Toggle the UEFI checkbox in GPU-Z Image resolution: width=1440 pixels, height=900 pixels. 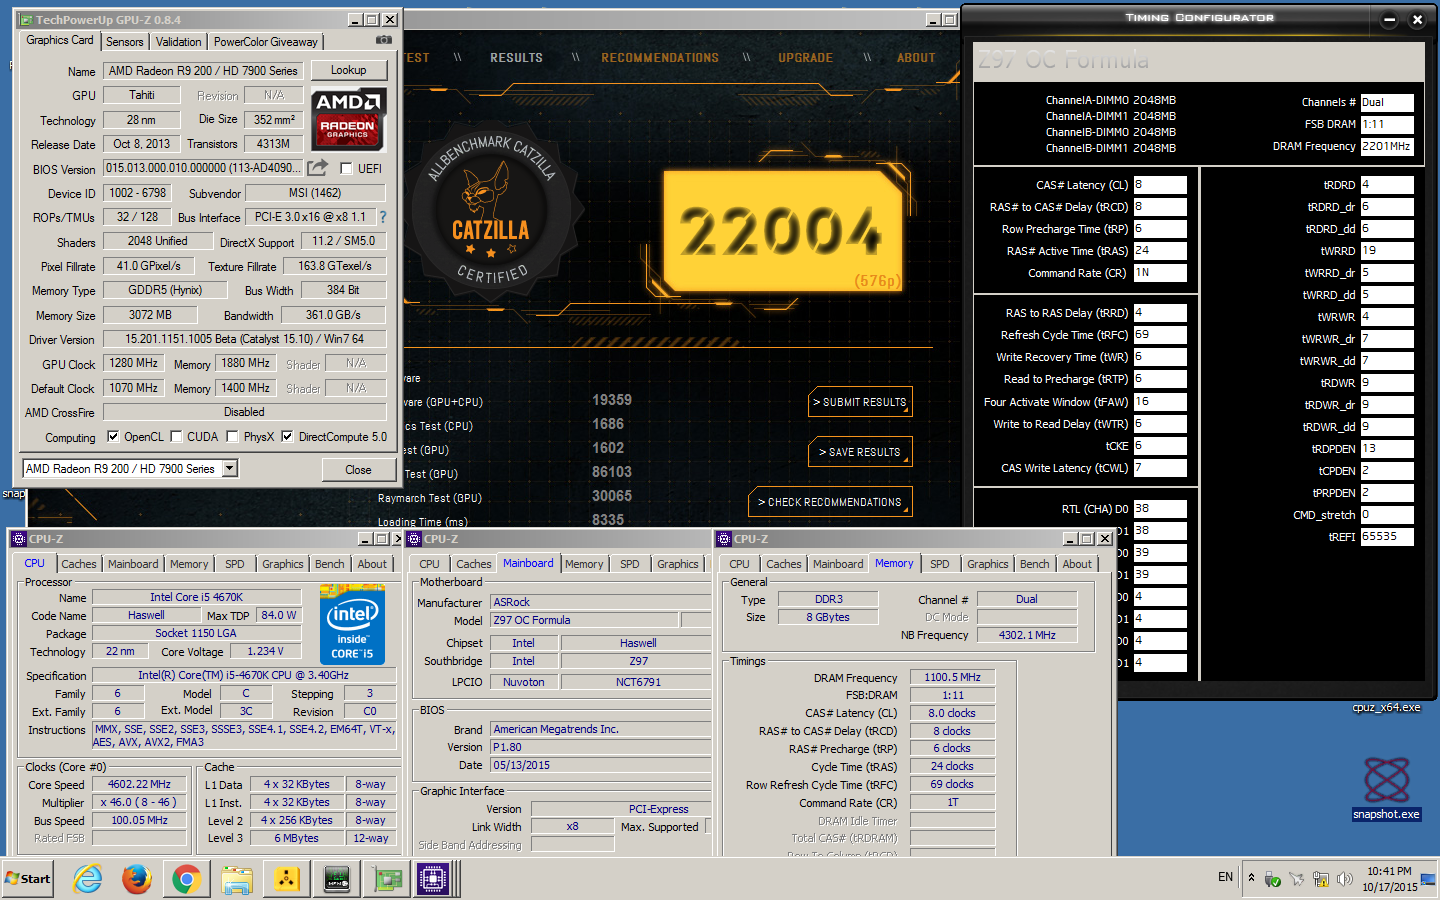click(x=346, y=168)
